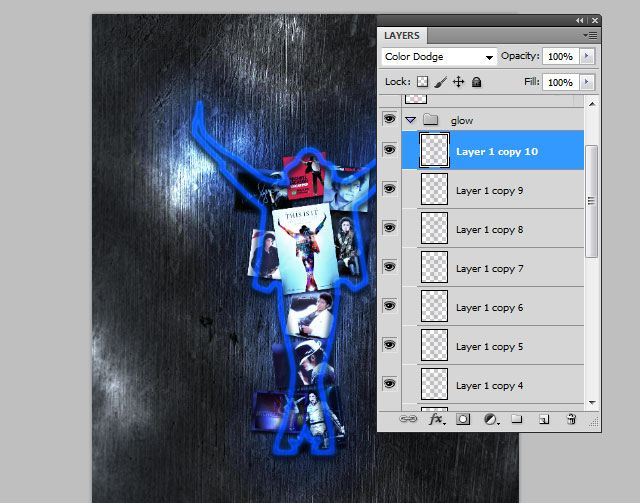Screen dimensions: 640x503
Task: Select the Layer 1 copy 8 thumbnail
Action: [x=434, y=228]
